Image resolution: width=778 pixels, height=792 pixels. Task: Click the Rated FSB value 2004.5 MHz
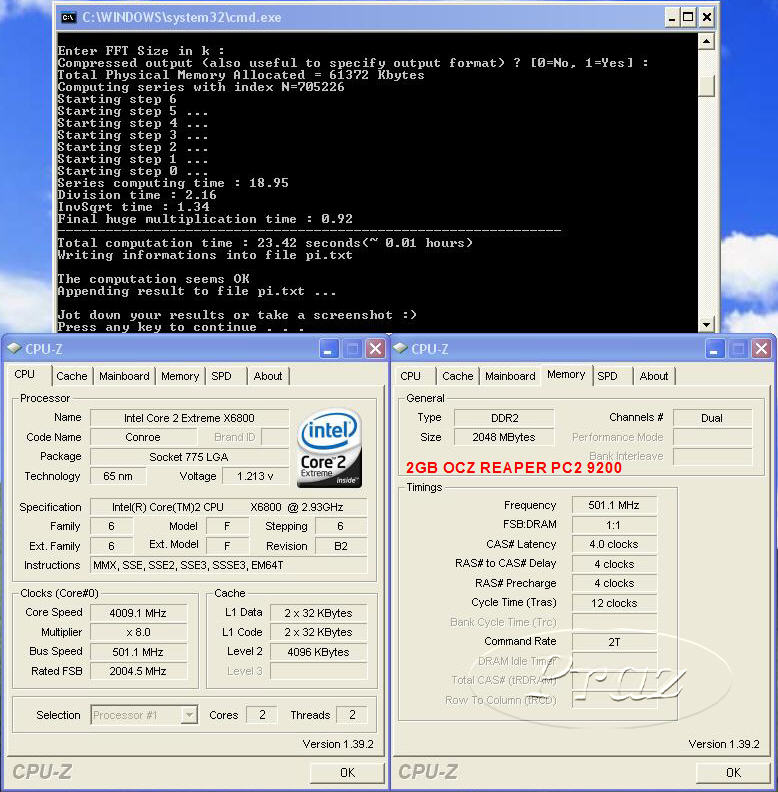click(x=138, y=671)
